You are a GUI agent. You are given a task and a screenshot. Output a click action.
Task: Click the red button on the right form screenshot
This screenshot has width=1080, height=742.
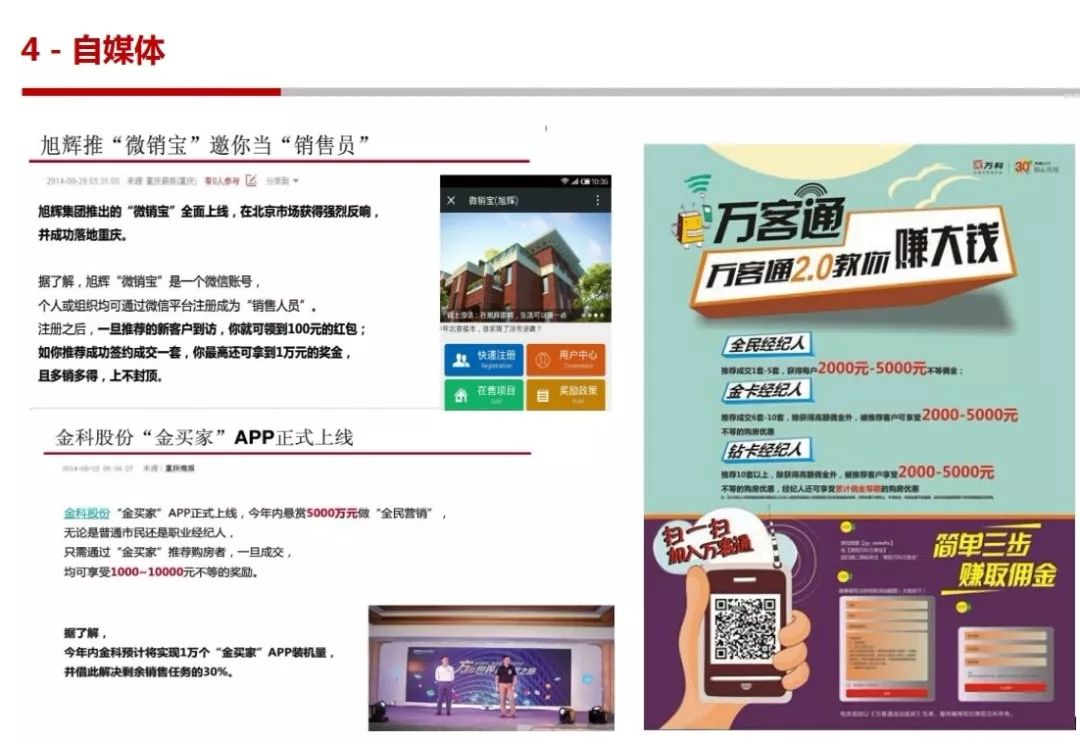pos(1006,688)
